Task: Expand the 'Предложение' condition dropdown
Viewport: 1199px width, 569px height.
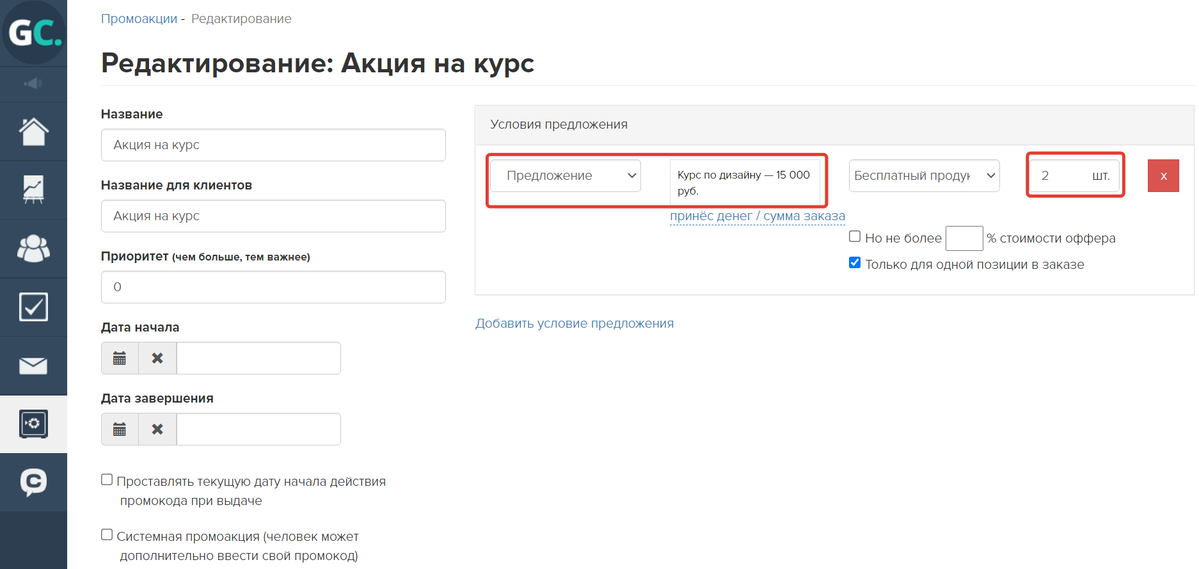Action: [565, 176]
